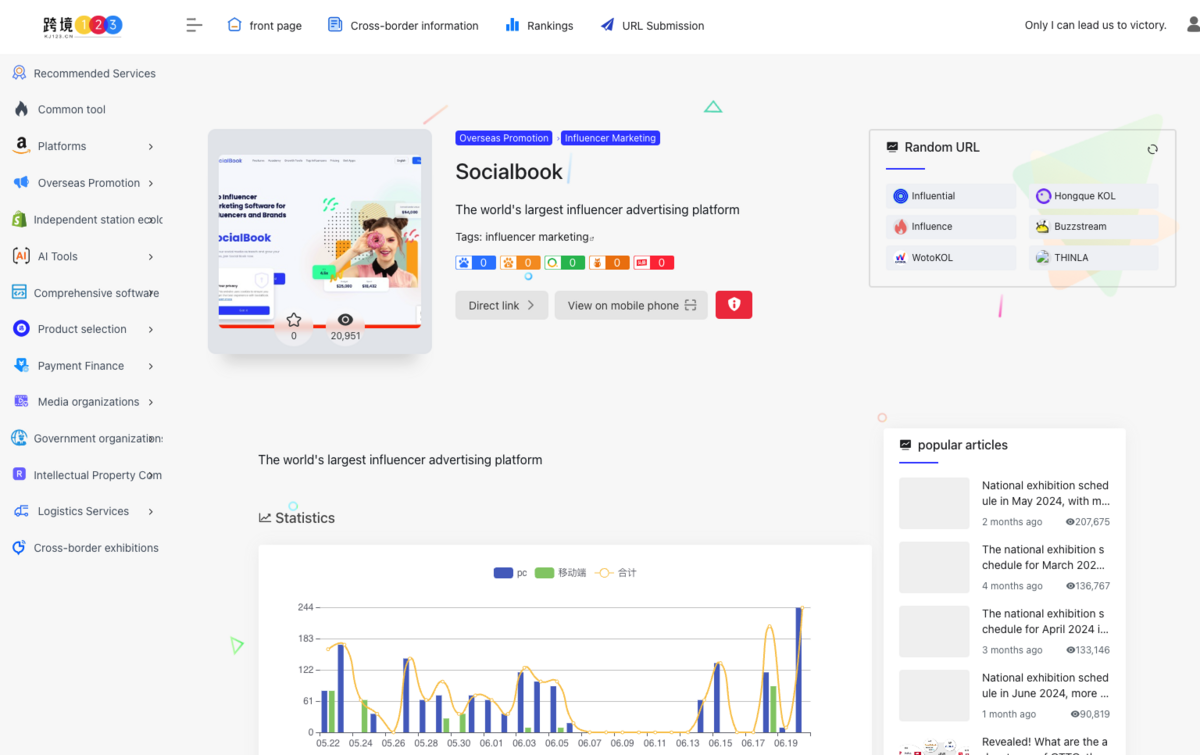The image size is (1200, 755).
Task: Switch to the Rankings tab
Action: (x=539, y=25)
